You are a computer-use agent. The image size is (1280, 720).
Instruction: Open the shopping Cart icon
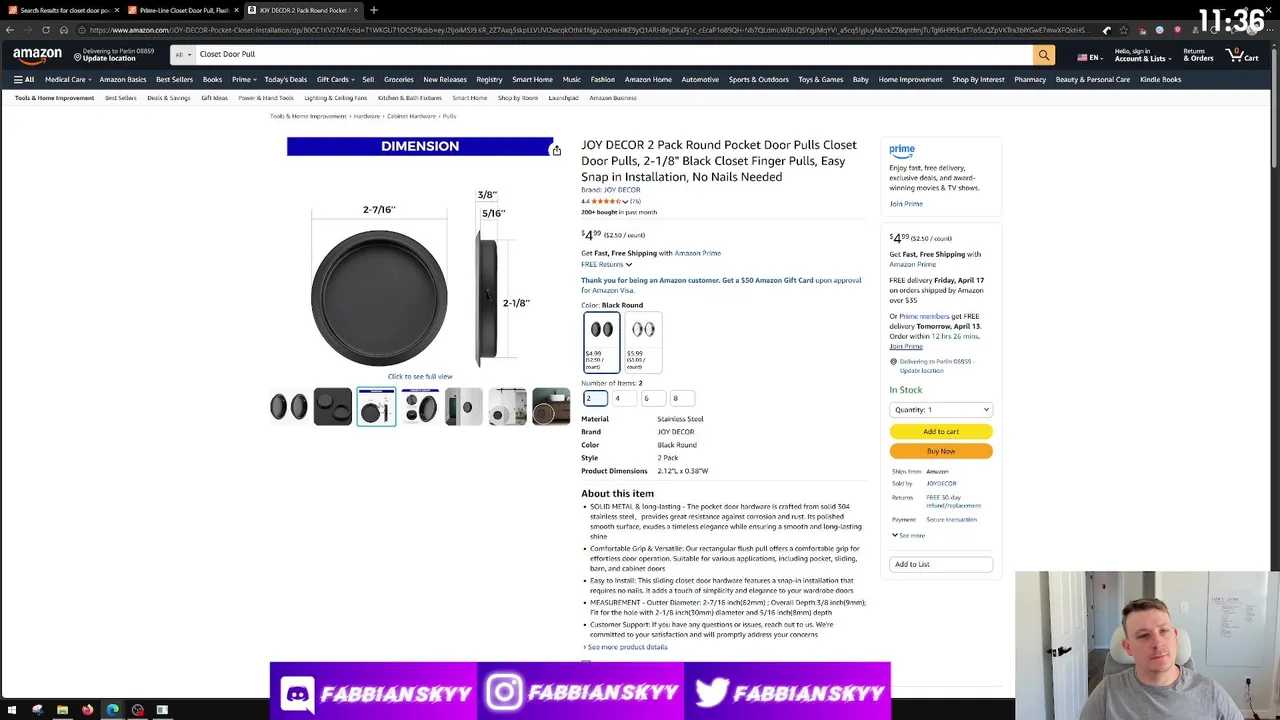pos(1242,55)
